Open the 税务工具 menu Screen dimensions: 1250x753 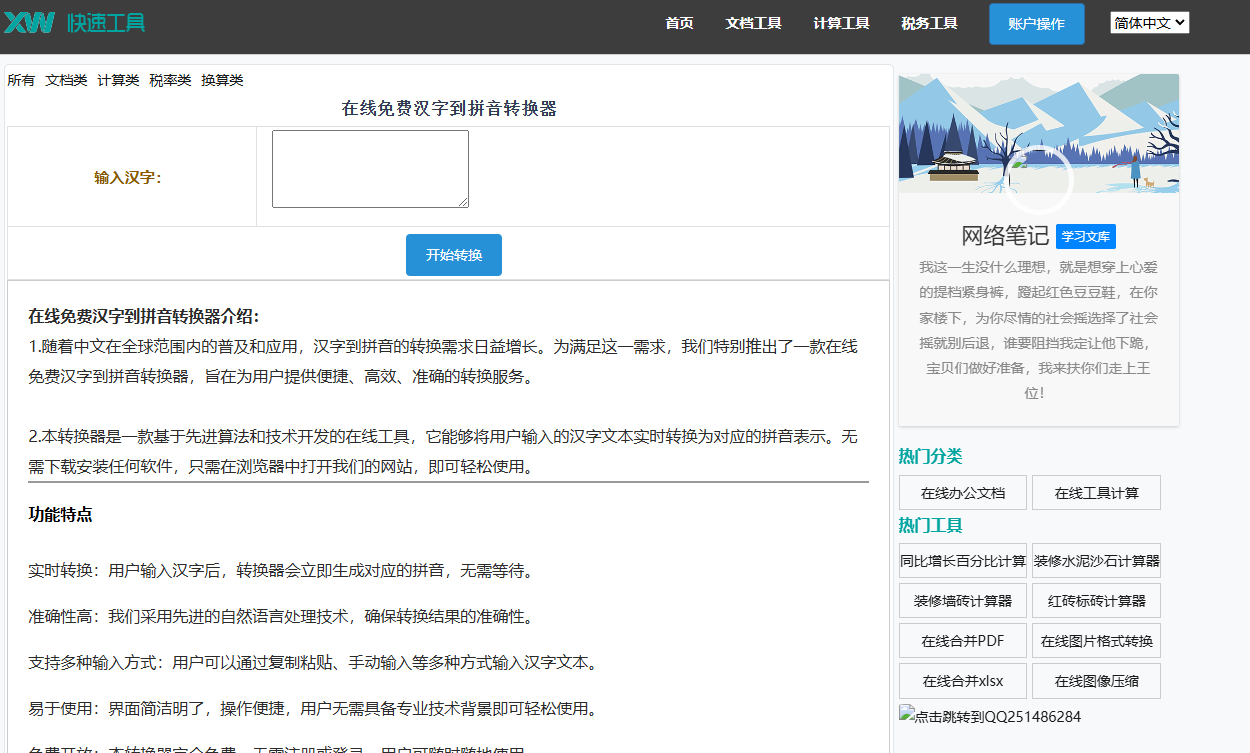coord(929,23)
